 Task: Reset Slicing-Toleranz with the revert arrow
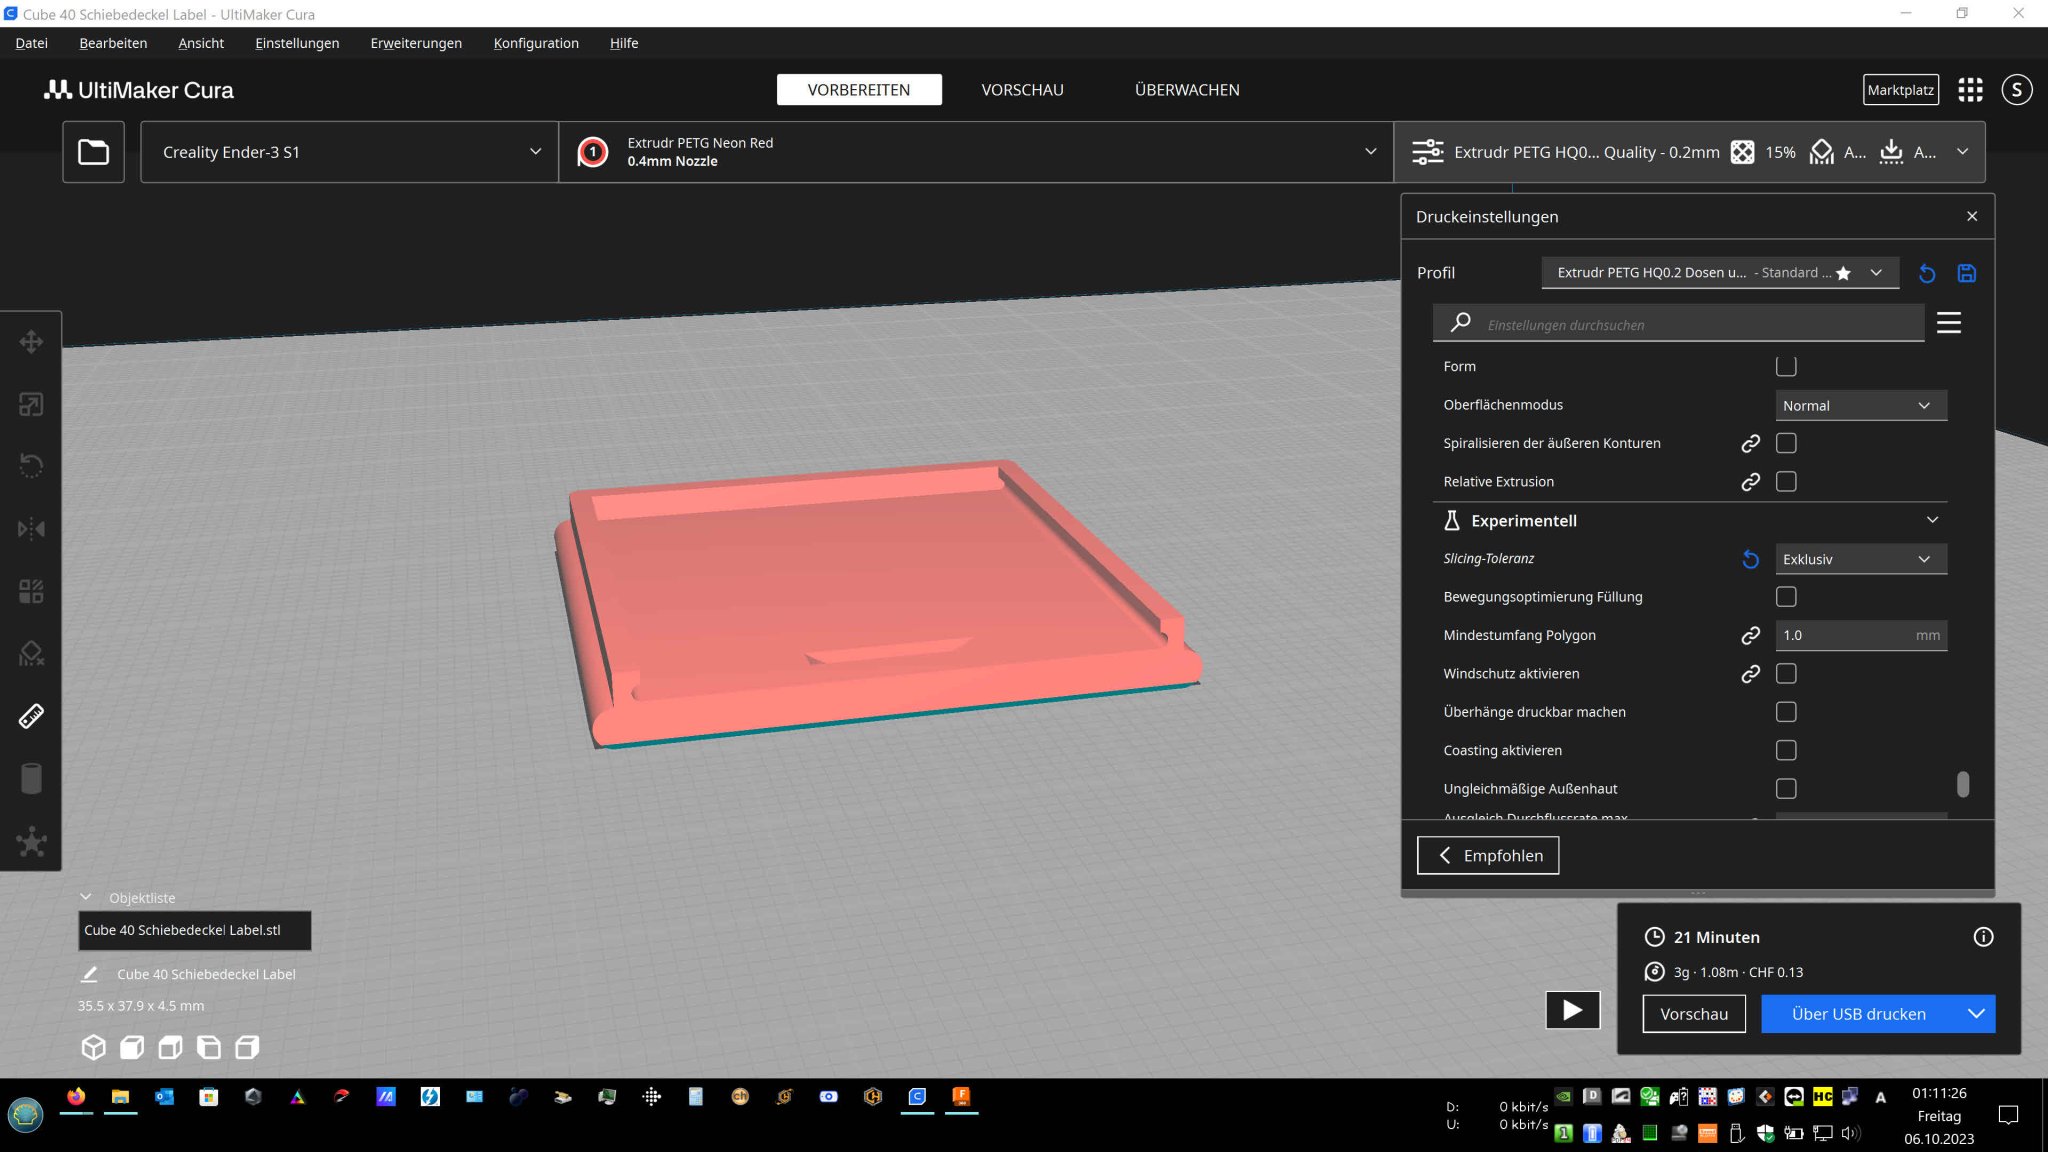point(1750,559)
